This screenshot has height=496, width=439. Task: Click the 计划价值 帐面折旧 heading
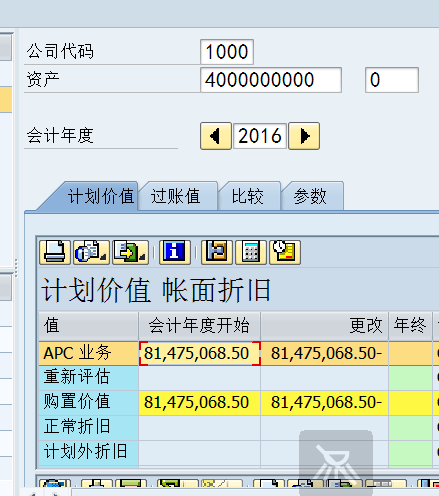156,291
